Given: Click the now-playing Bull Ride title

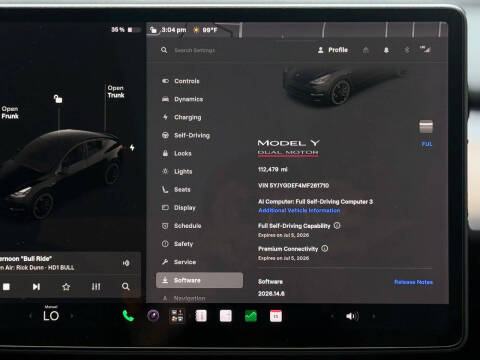Looking at the screenshot, I should [26, 258].
